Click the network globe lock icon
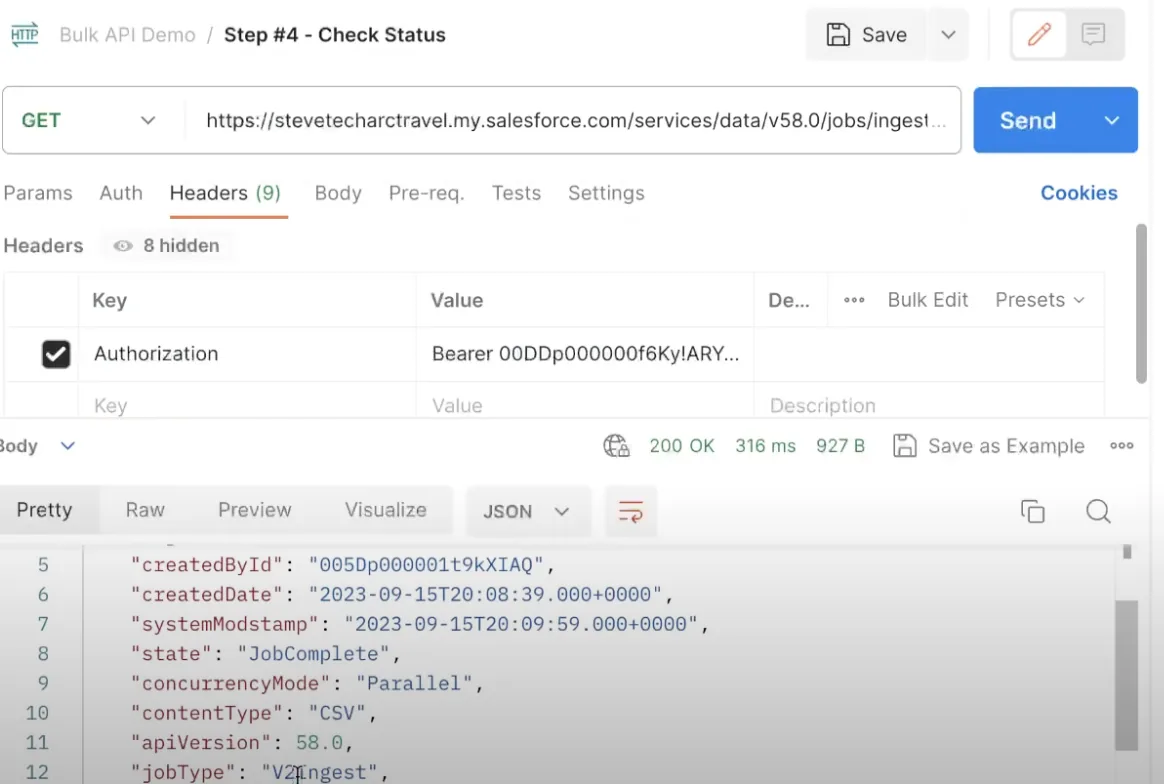 (616, 445)
